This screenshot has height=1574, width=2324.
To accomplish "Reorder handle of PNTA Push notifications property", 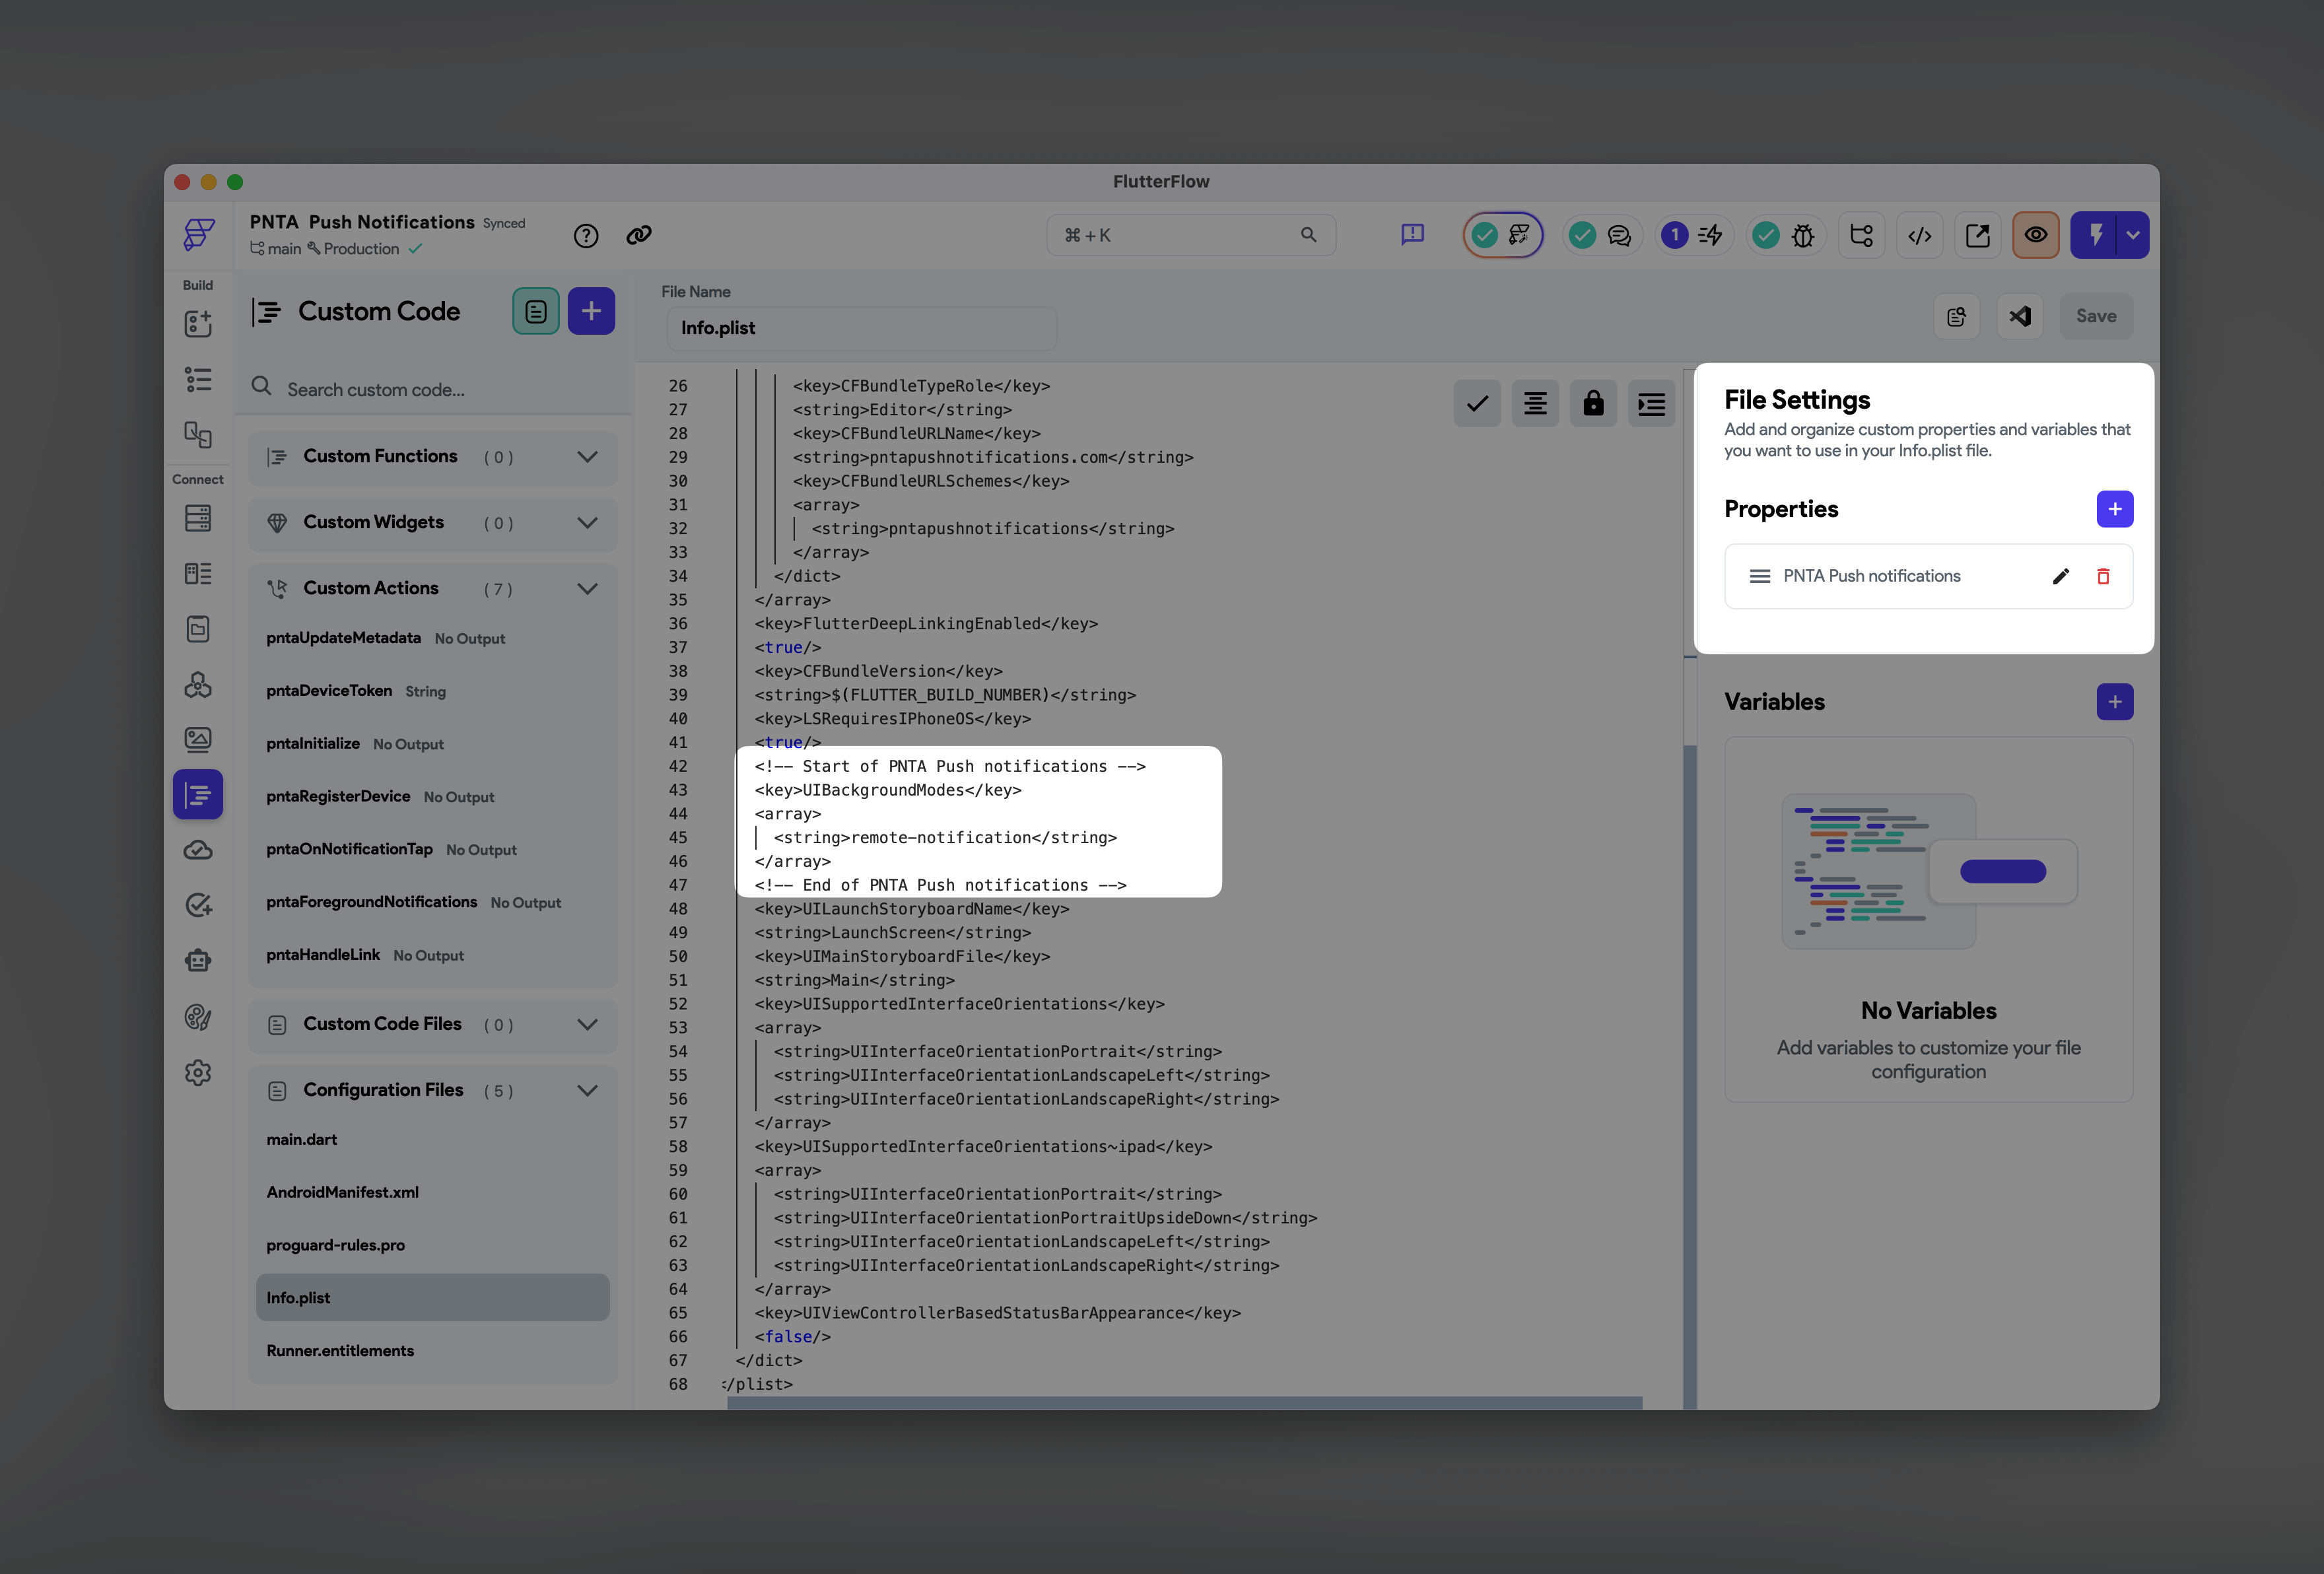I will click(x=1759, y=577).
